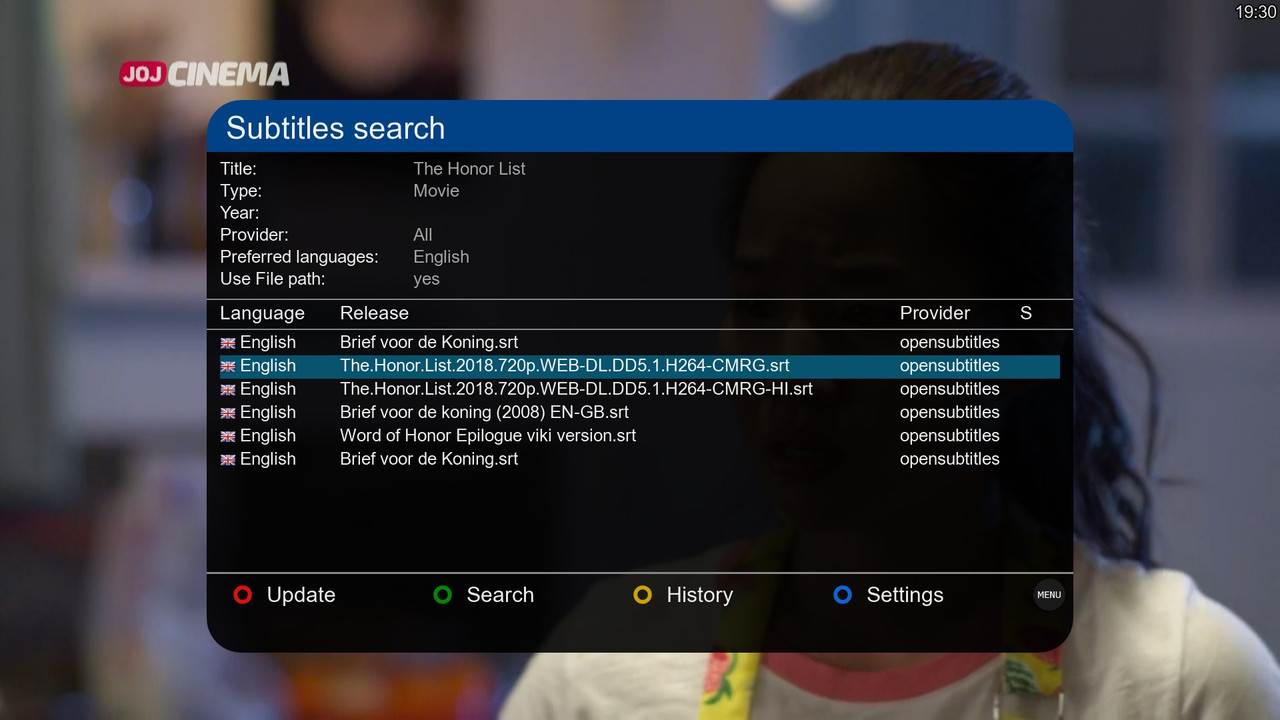
Task: Click the Title: label
Action: [238, 169]
